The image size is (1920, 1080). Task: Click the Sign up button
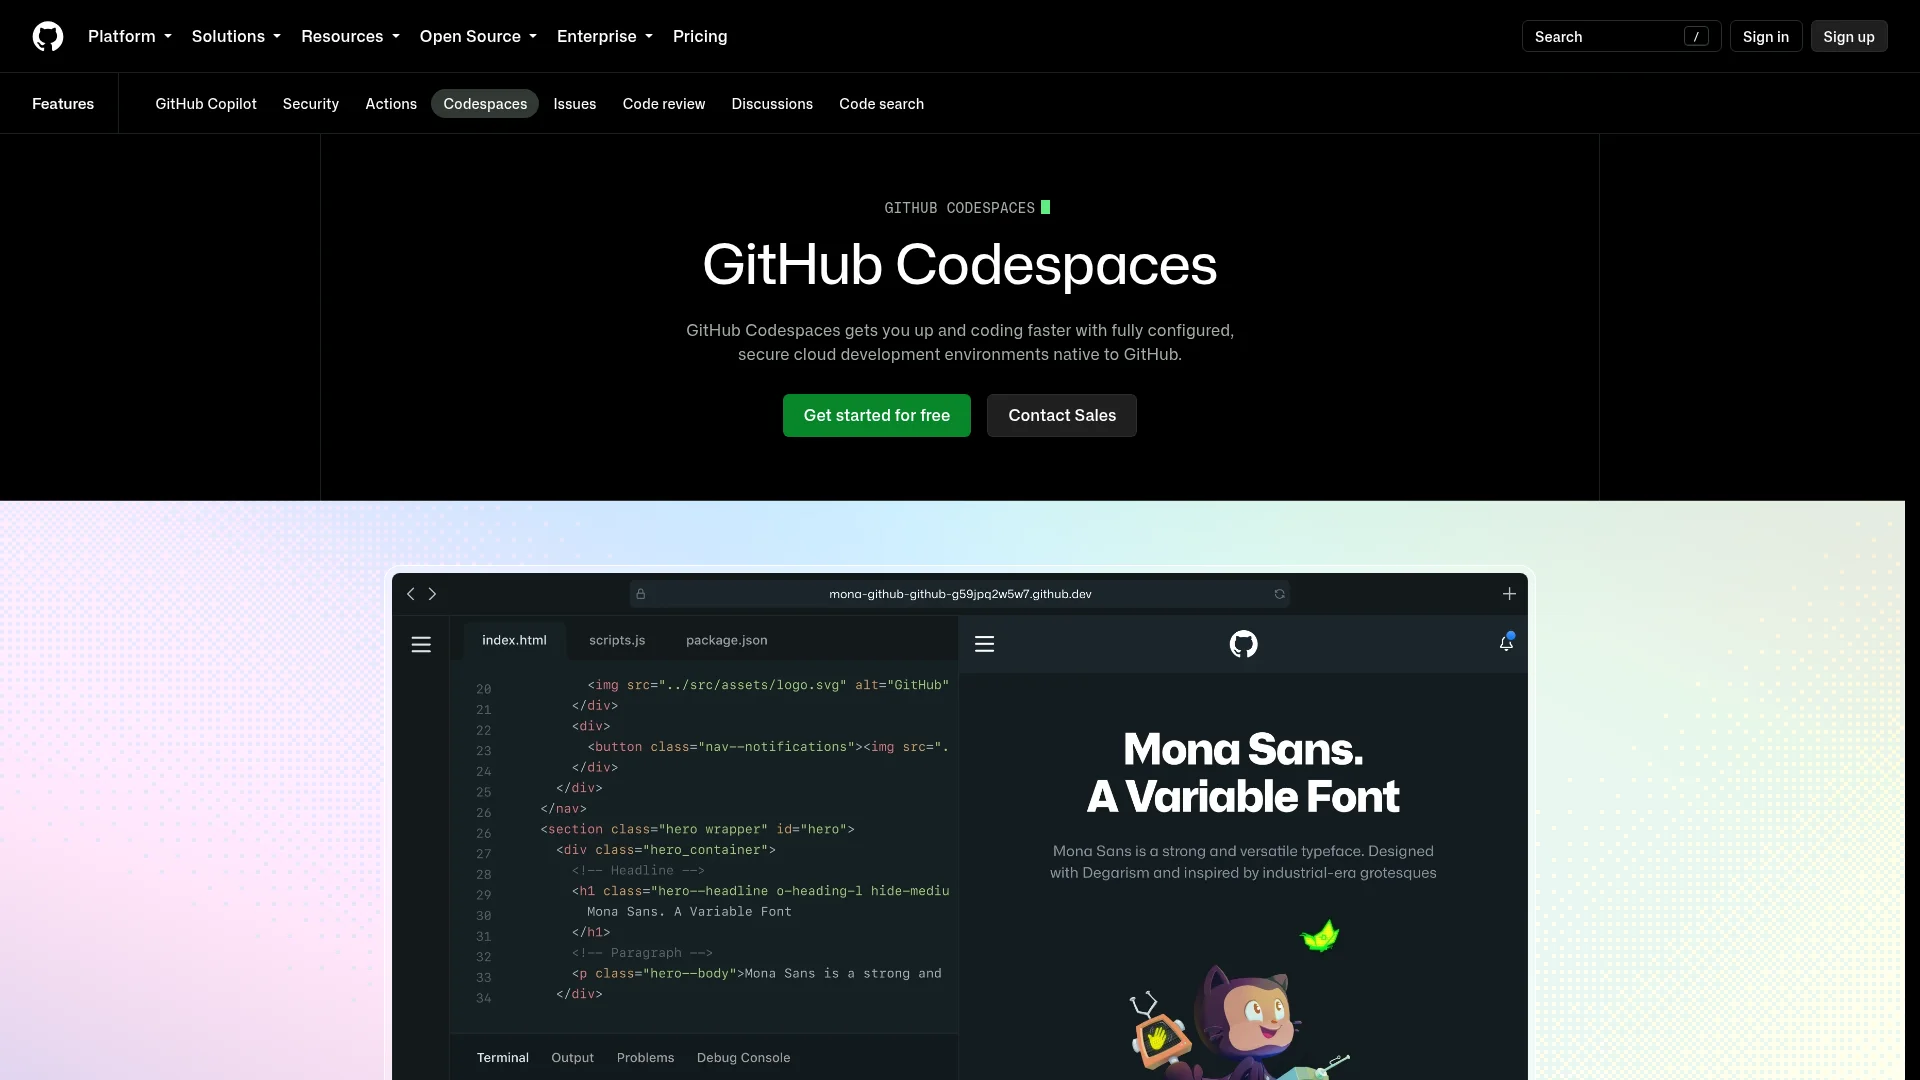tap(1849, 36)
